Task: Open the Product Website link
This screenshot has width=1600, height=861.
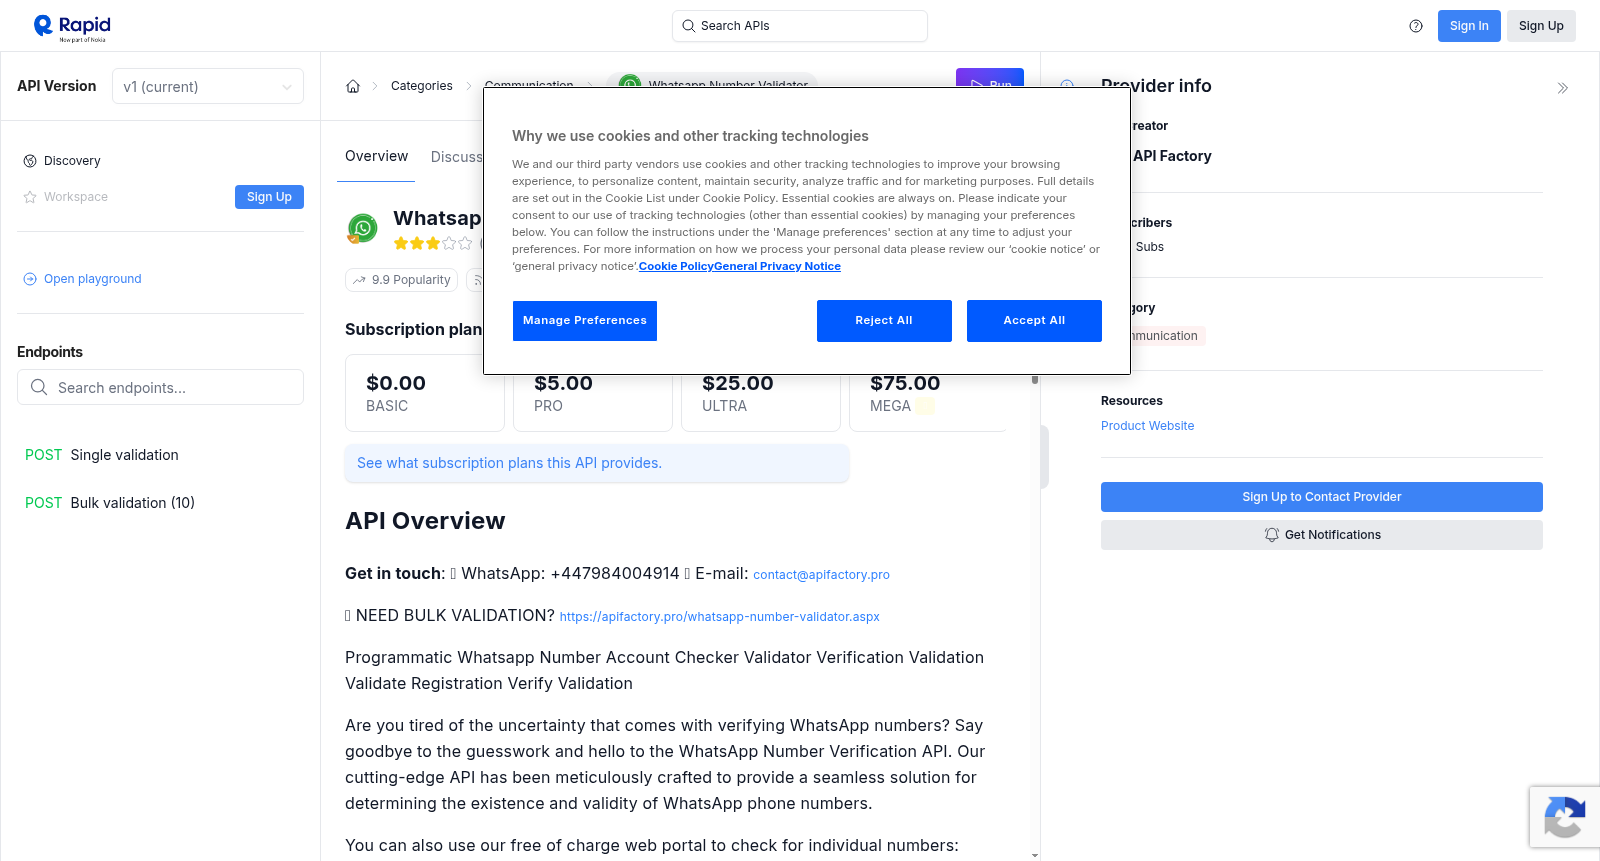Action: pos(1147,426)
